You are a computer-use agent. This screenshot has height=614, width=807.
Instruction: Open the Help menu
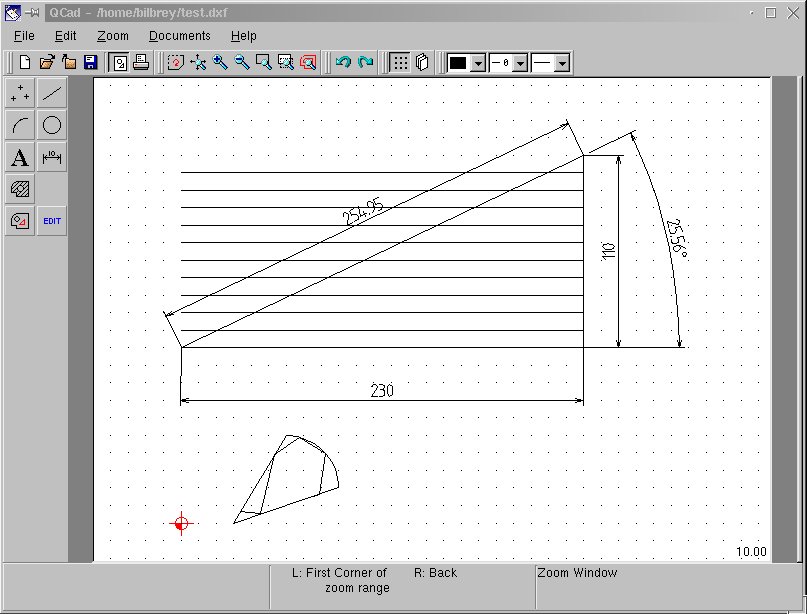tap(244, 36)
